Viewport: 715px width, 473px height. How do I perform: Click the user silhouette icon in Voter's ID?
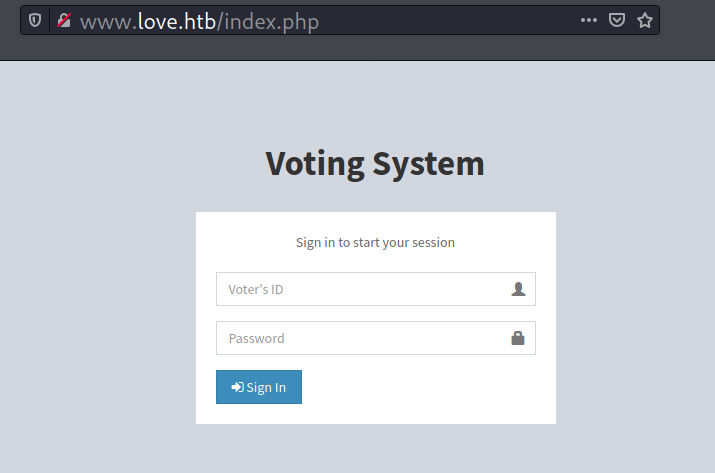tap(518, 289)
